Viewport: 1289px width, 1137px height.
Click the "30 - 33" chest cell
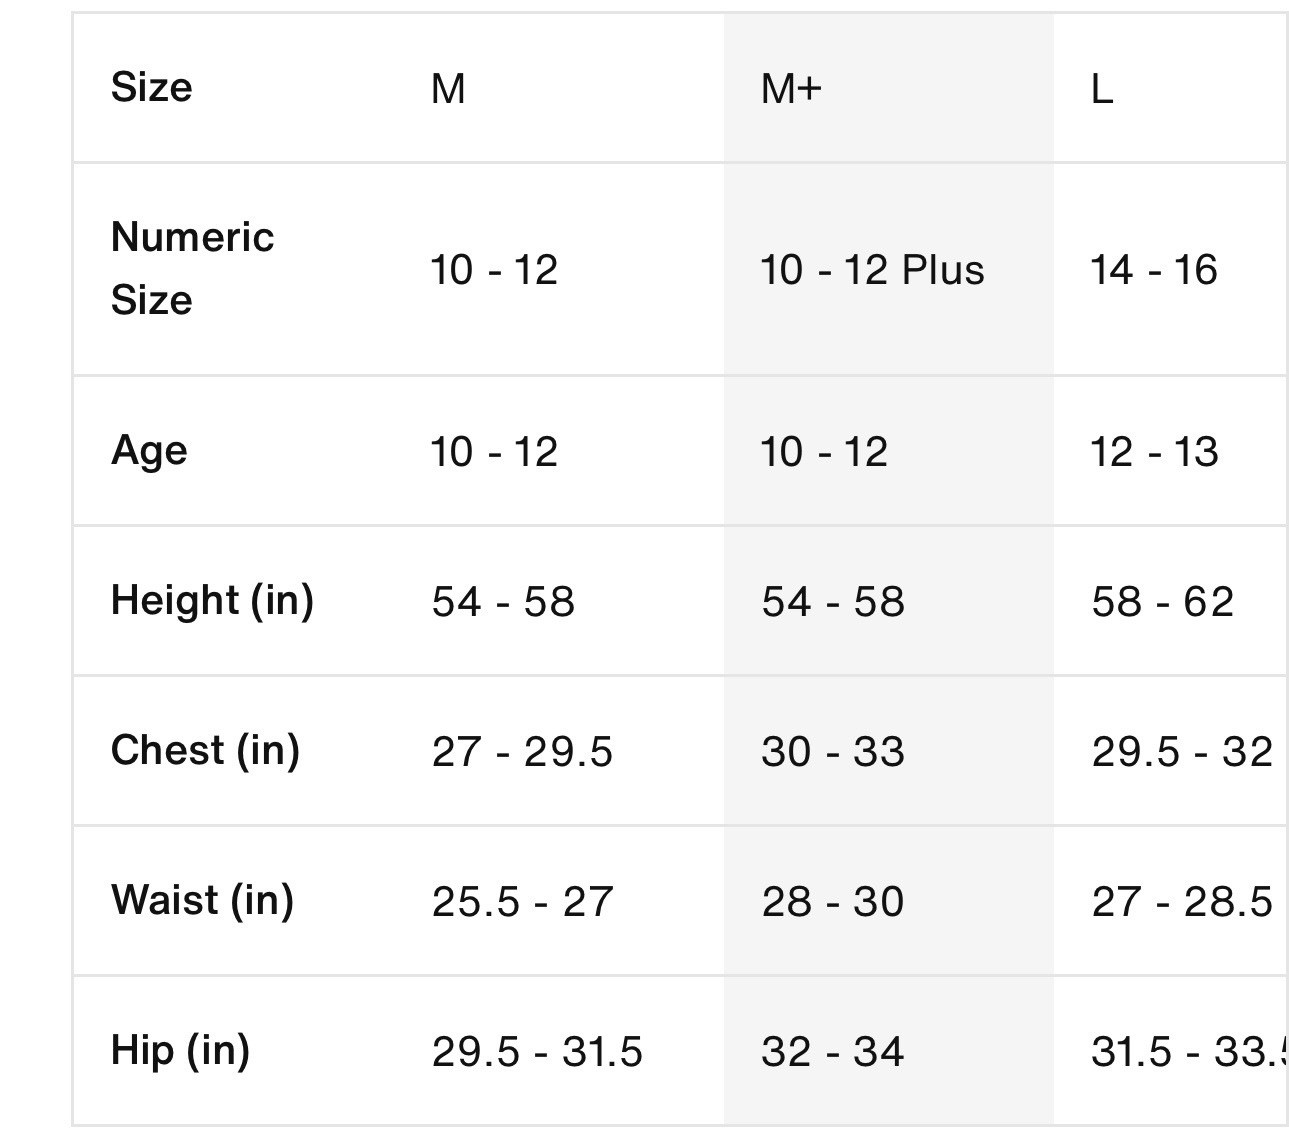pyautogui.click(x=832, y=752)
